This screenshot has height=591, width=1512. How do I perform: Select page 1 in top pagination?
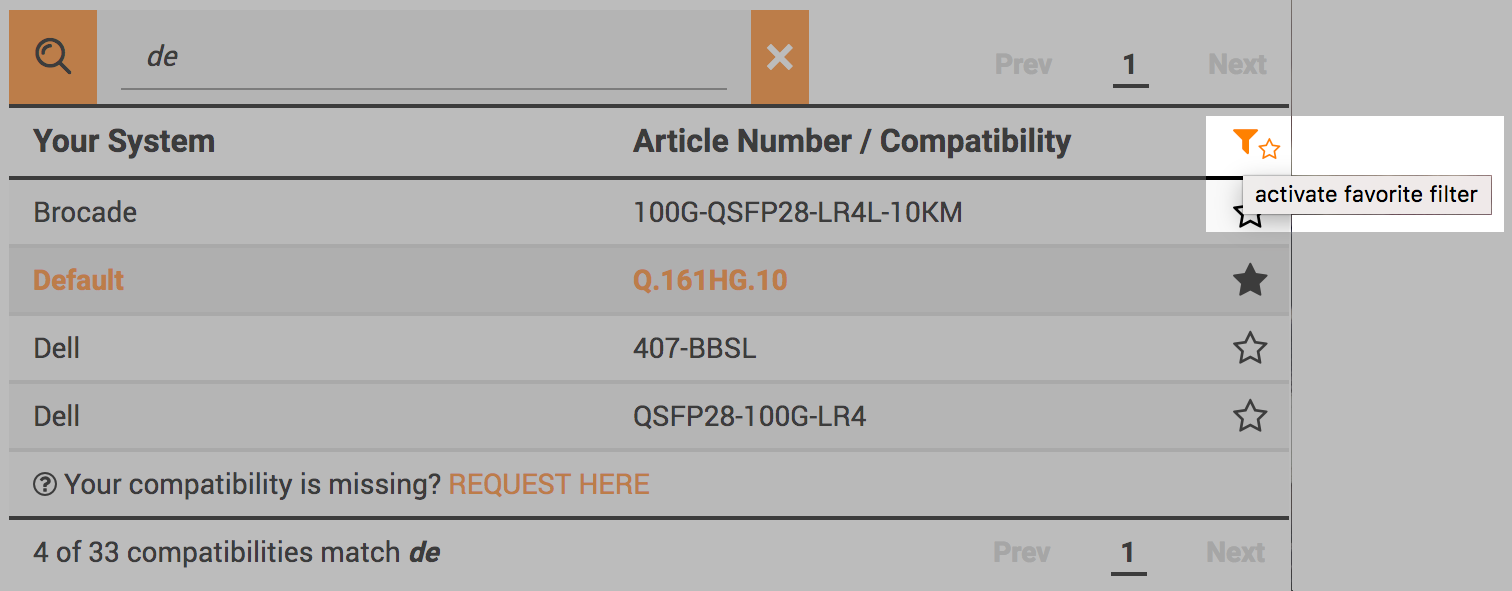(x=1130, y=66)
